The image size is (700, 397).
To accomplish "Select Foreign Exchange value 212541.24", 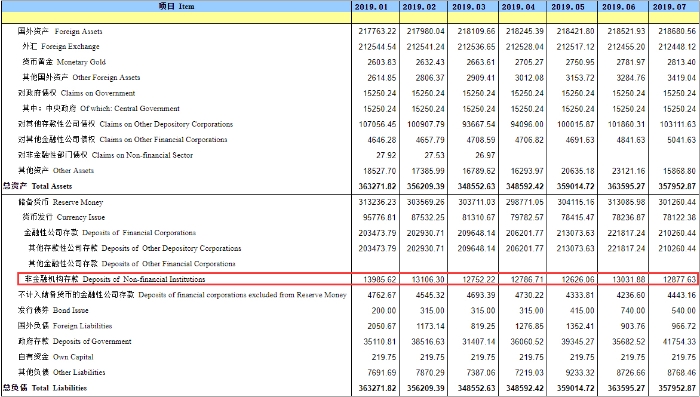I will tap(425, 46).
